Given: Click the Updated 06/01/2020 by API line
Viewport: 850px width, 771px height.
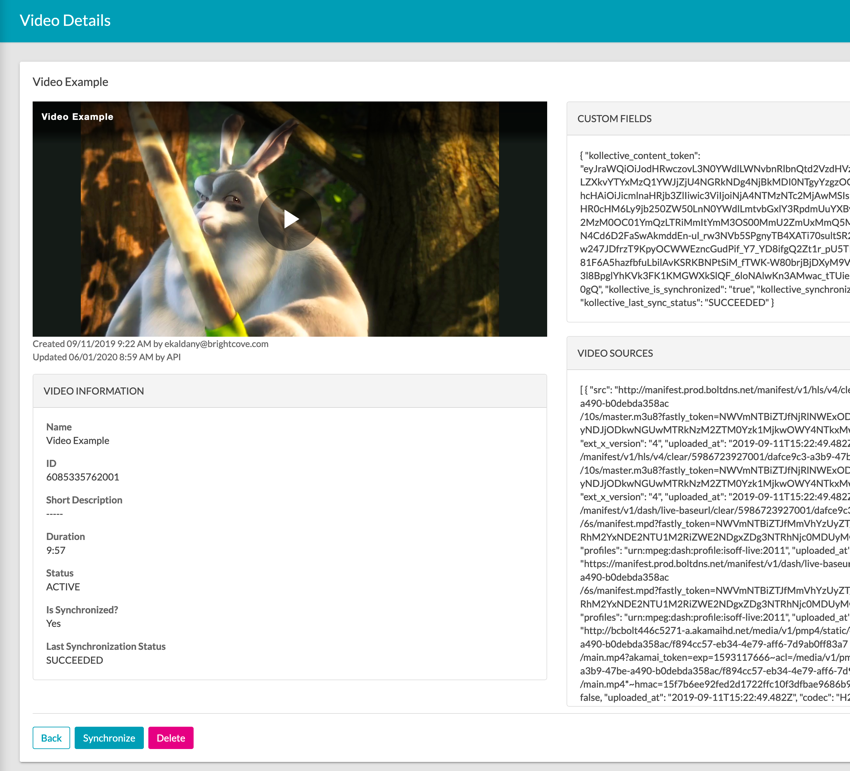Looking at the screenshot, I should point(106,357).
